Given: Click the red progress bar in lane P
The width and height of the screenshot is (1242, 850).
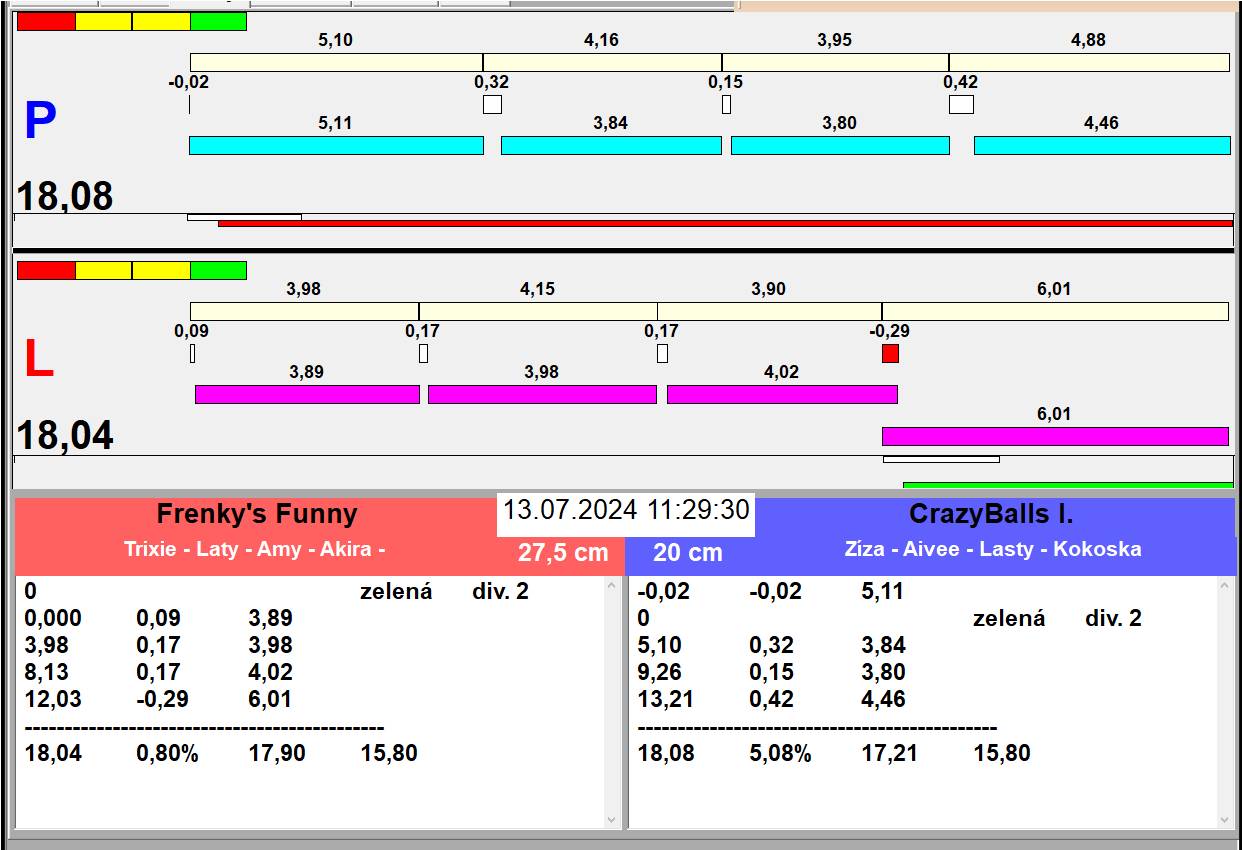Looking at the screenshot, I should [x=725, y=223].
